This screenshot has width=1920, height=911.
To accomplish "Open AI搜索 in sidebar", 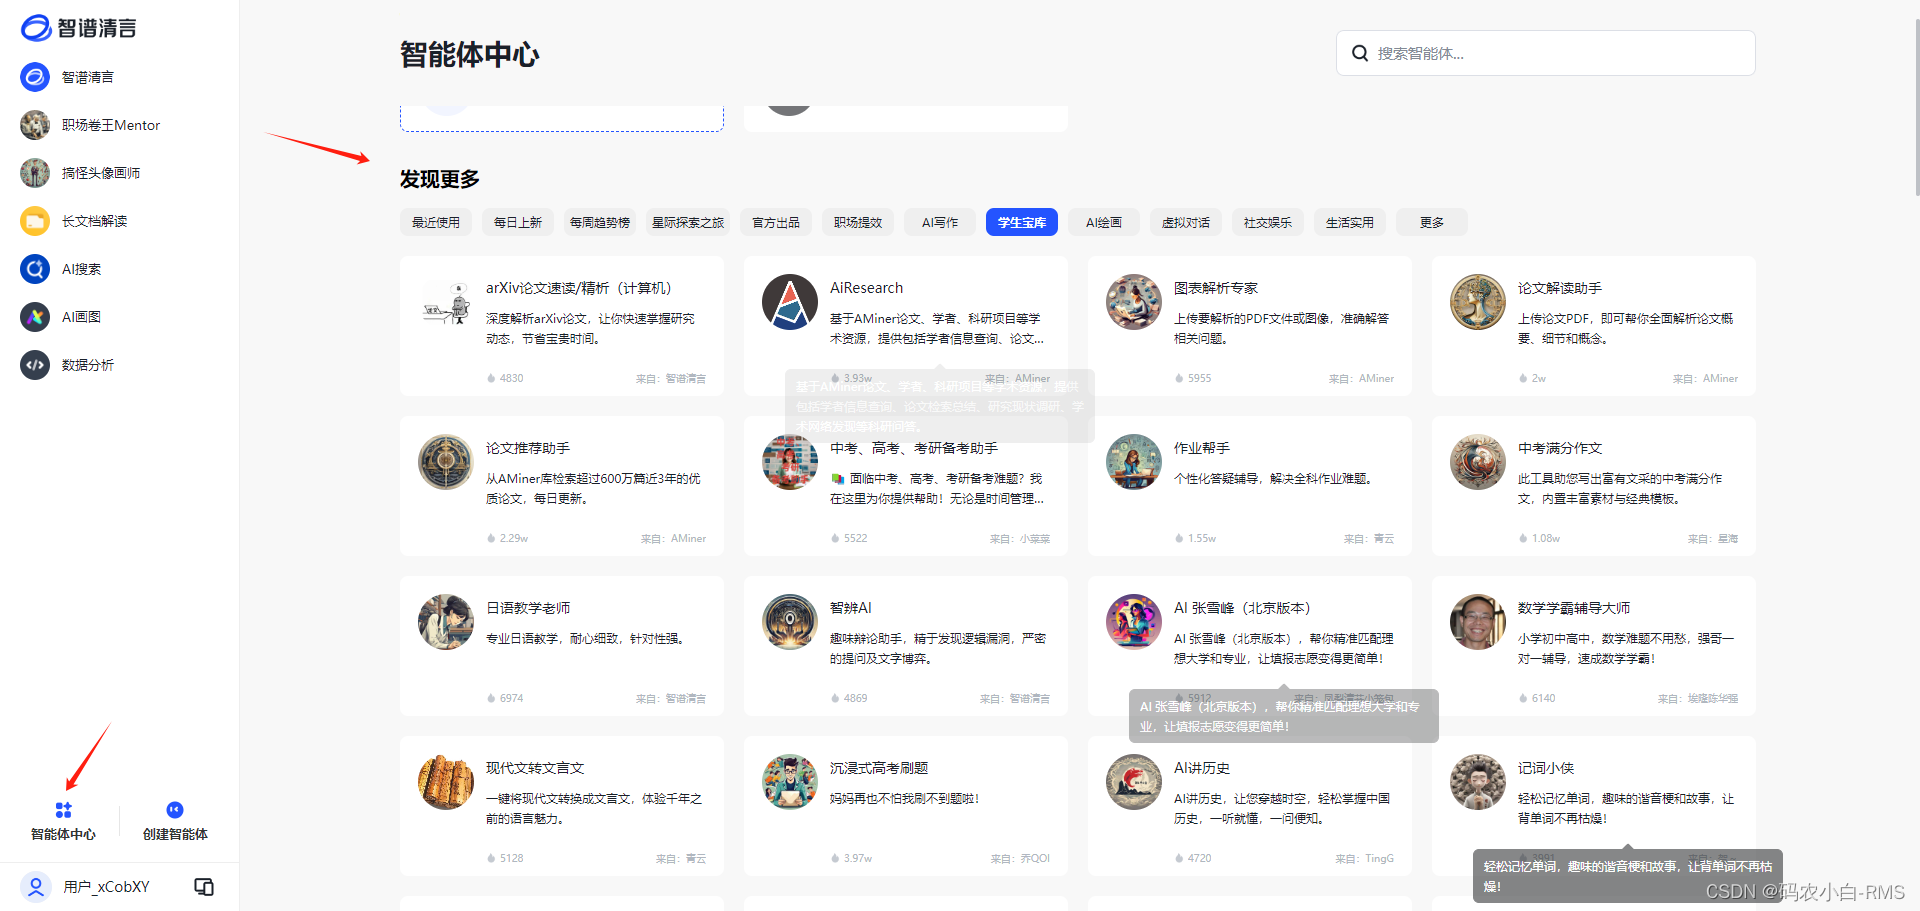I will tap(61, 269).
